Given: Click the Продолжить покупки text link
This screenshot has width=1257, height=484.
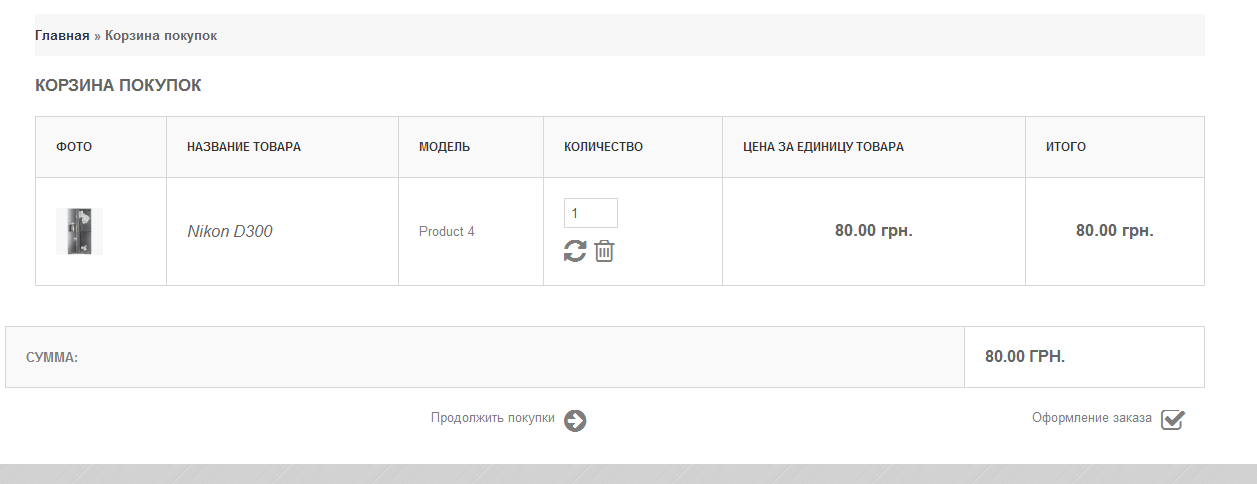Looking at the screenshot, I should coord(492,419).
